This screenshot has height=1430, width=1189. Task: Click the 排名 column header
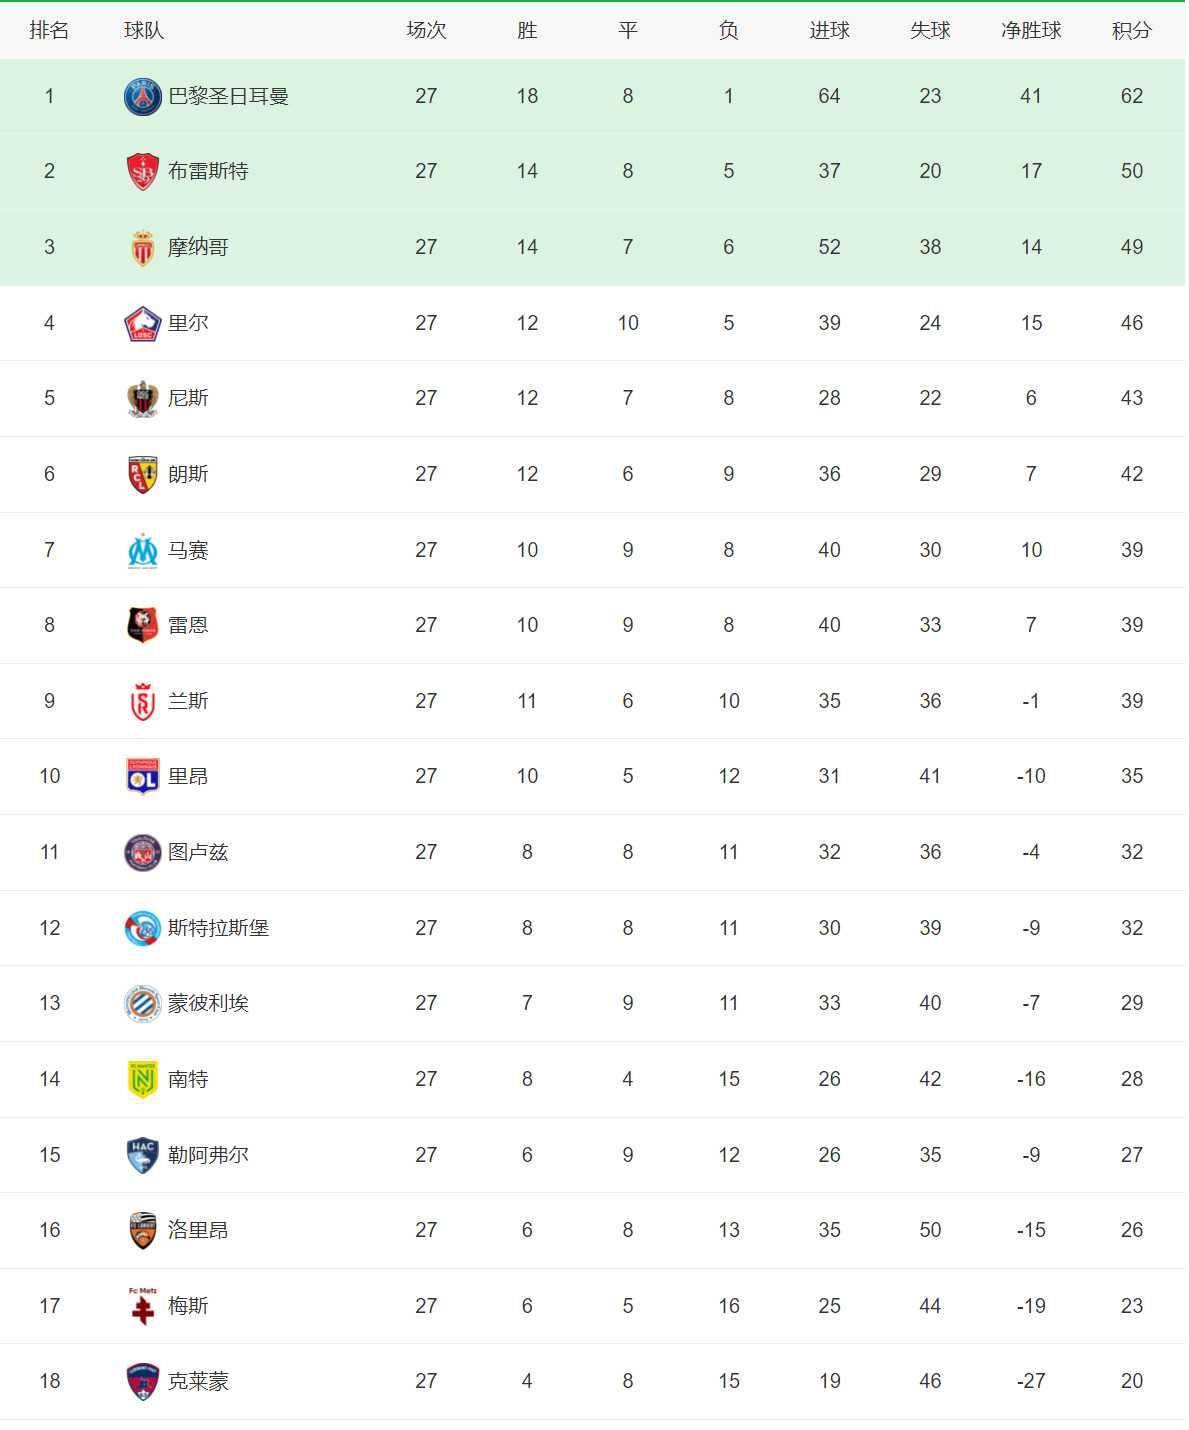click(49, 31)
